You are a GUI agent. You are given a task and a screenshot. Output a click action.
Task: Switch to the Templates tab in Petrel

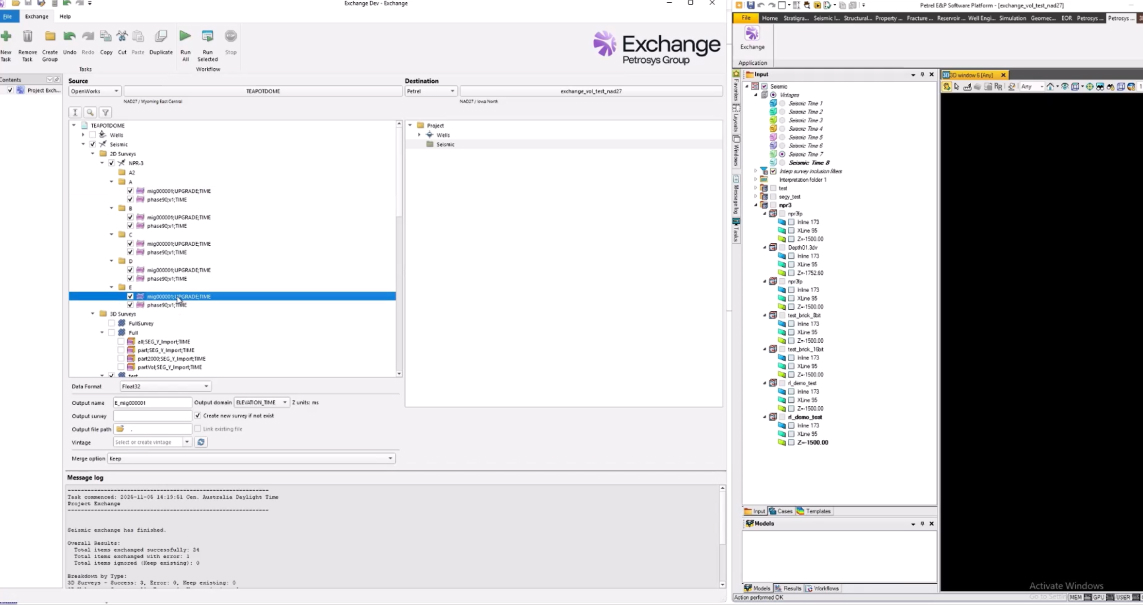815,511
